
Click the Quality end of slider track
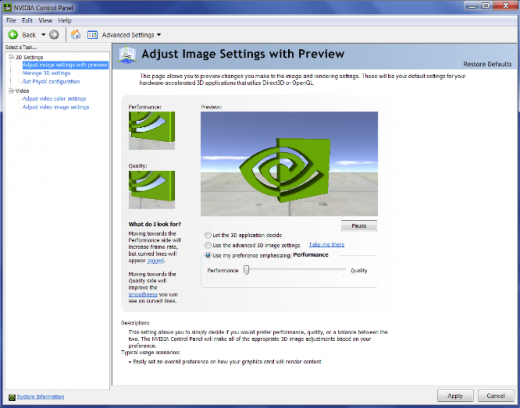point(344,269)
